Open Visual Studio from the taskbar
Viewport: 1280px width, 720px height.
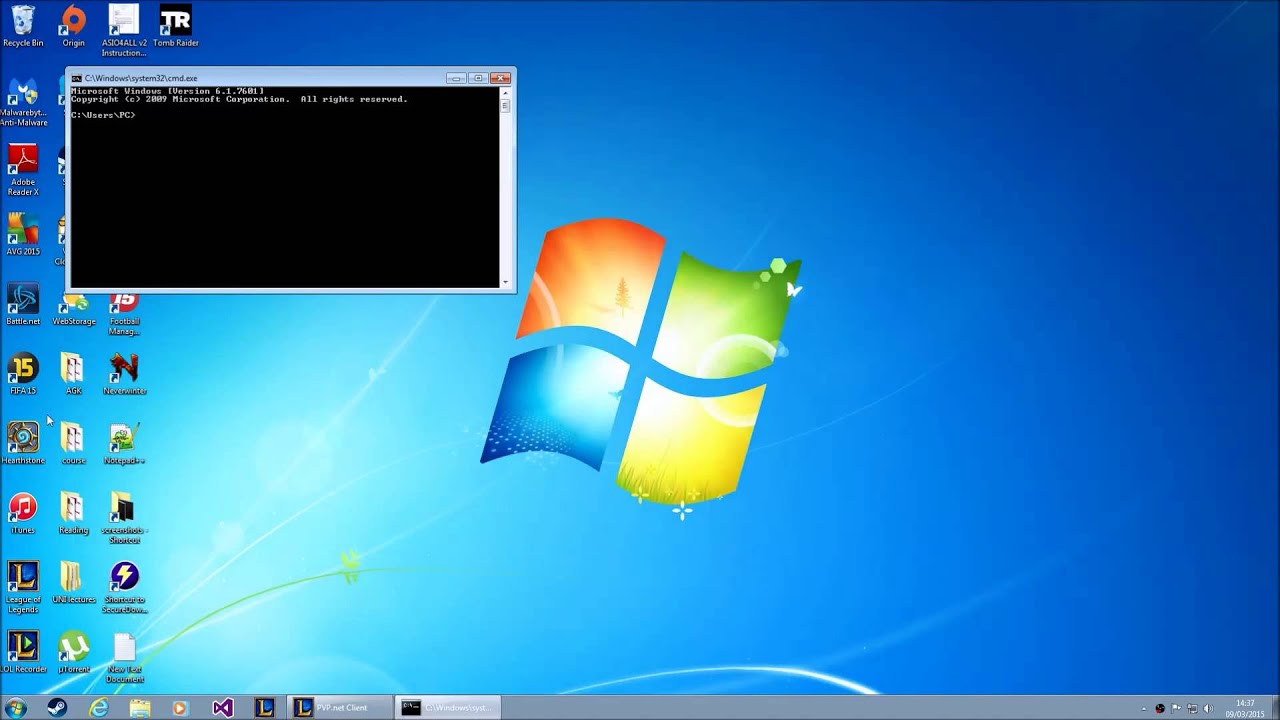click(x=222, y=708)
